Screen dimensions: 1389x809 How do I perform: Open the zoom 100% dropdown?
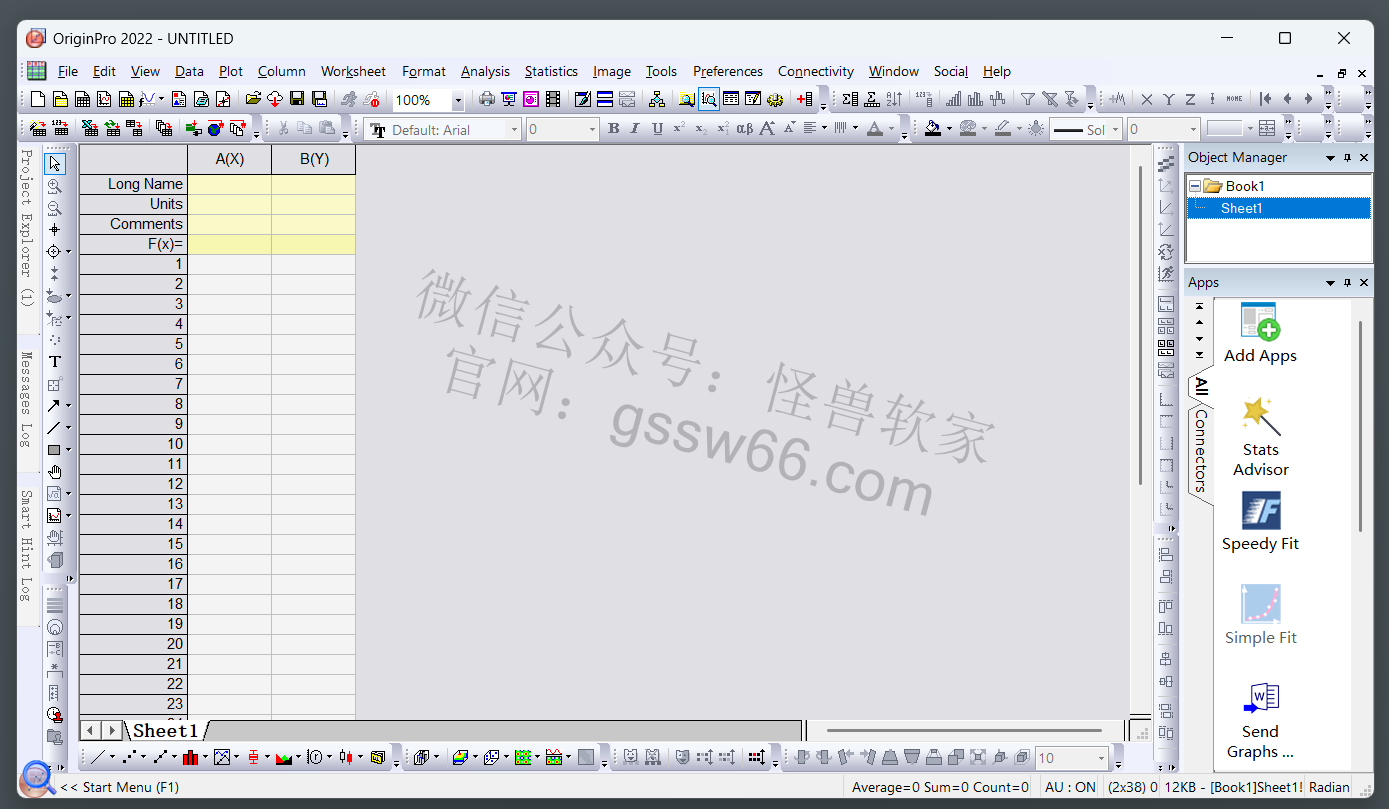point(458,100)
